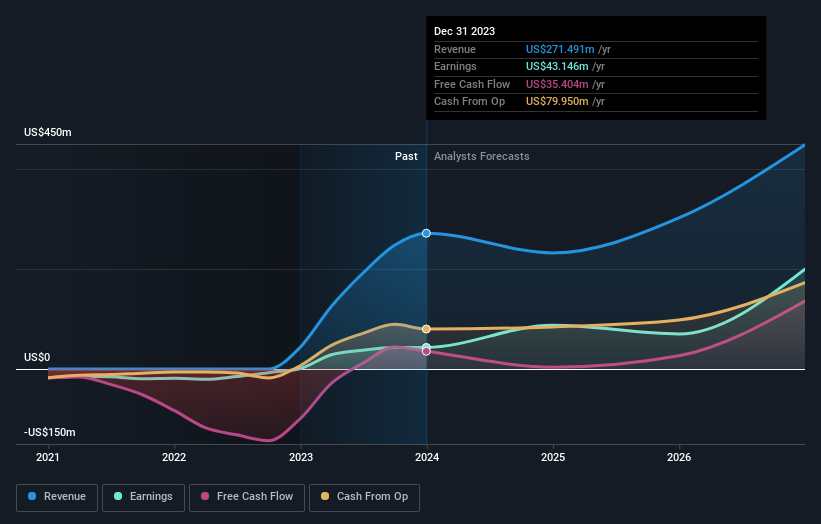Click the 2025 x-axis label
This screenshot has height=524, width=821.
(x=553, y=458)
